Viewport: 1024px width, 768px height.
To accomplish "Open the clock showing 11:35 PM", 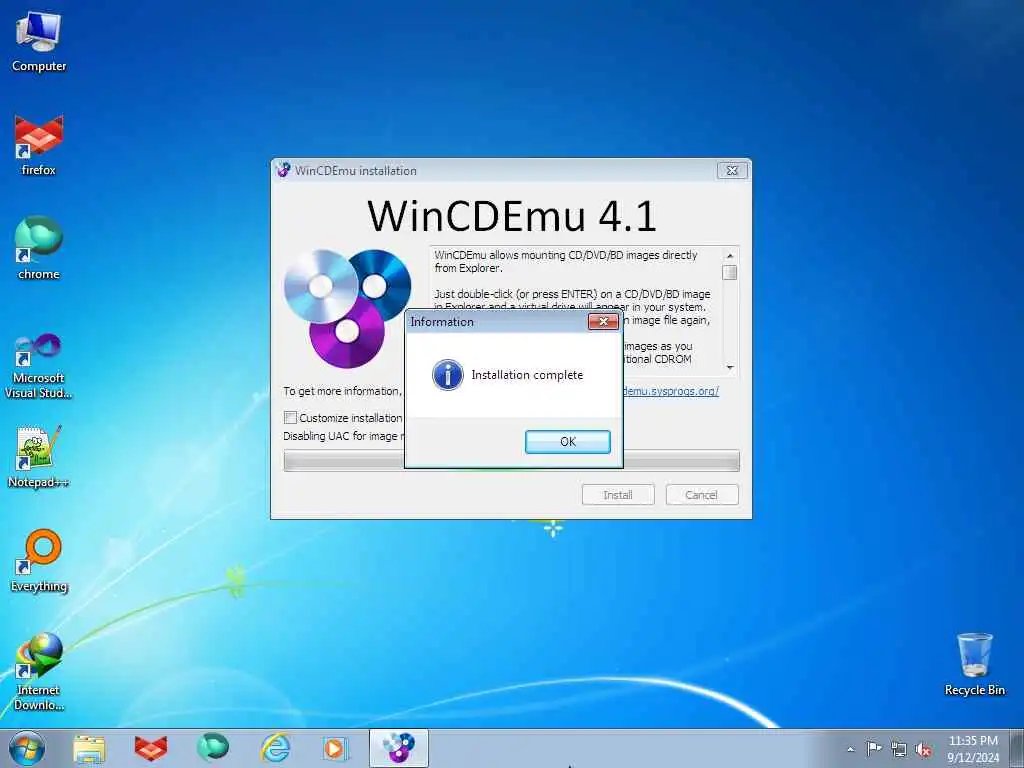I will 973,749.
